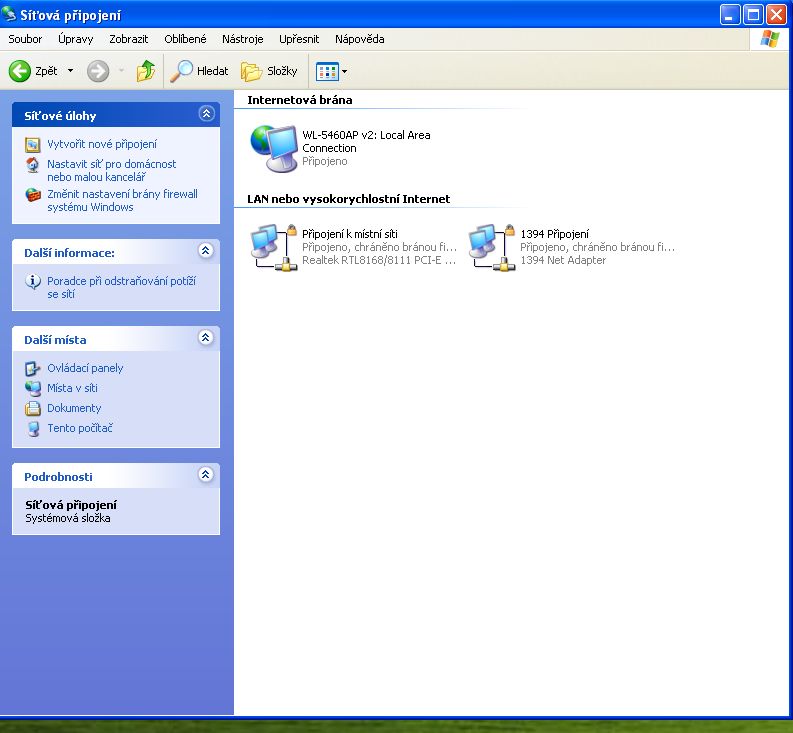Collapse the Podrobnosti panel
The width and height of the screenshot is (793, 733).
(206, 475)
